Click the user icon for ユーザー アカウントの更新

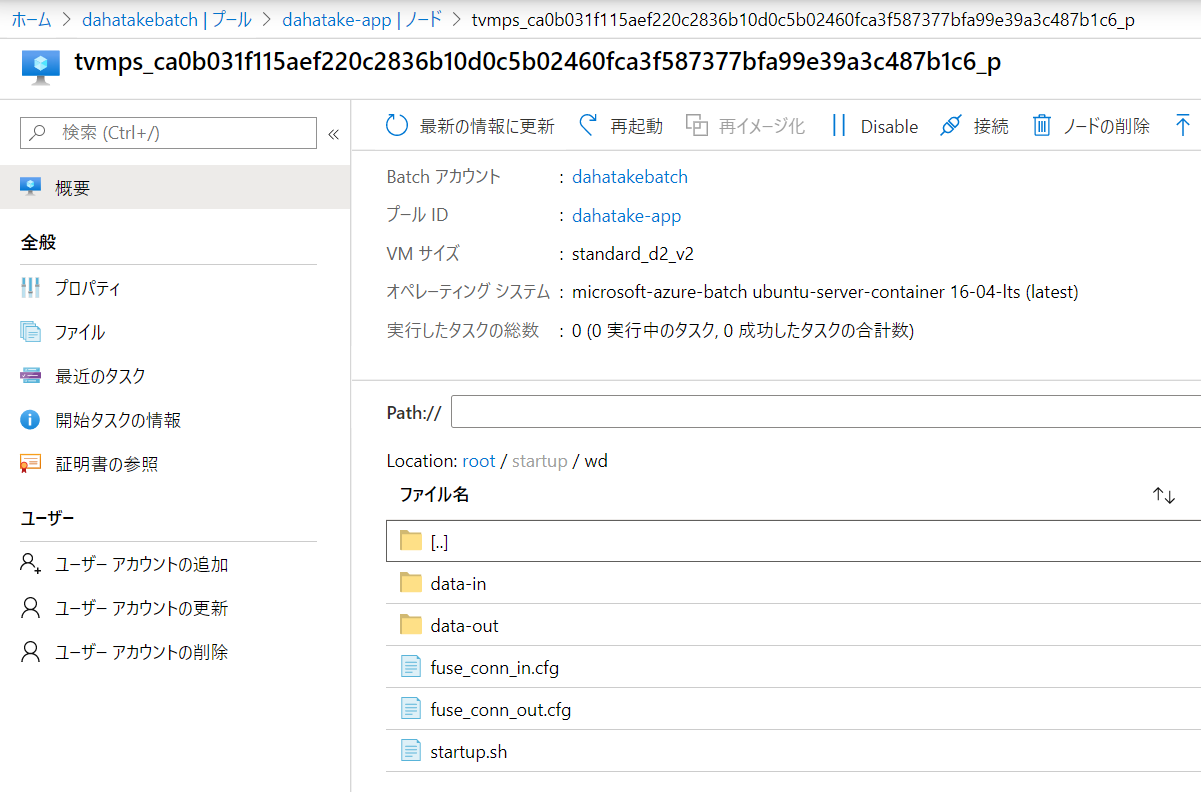click(x=31, y=608)
